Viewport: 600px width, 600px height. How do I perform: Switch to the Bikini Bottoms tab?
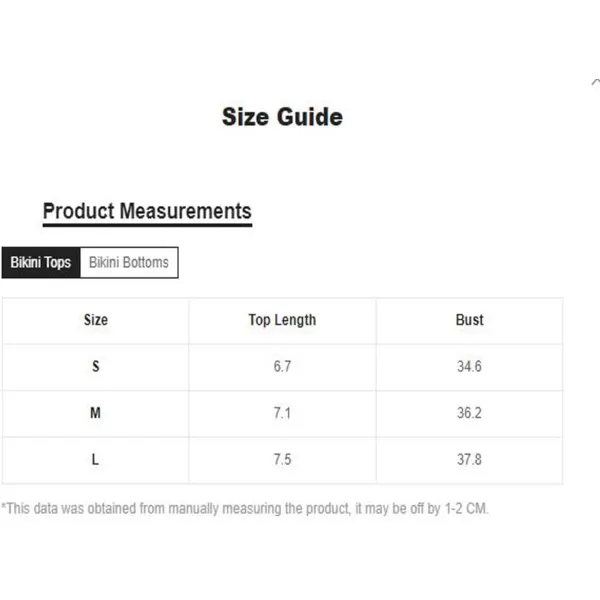(129, 262)
